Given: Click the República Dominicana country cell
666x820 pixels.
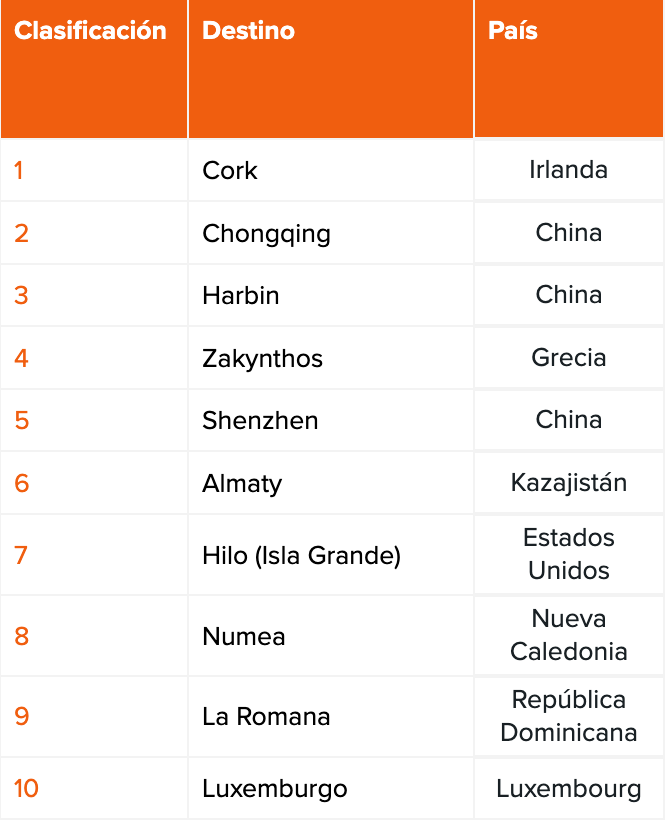Looking at the screenshot, I should click(x=568, y=716).
